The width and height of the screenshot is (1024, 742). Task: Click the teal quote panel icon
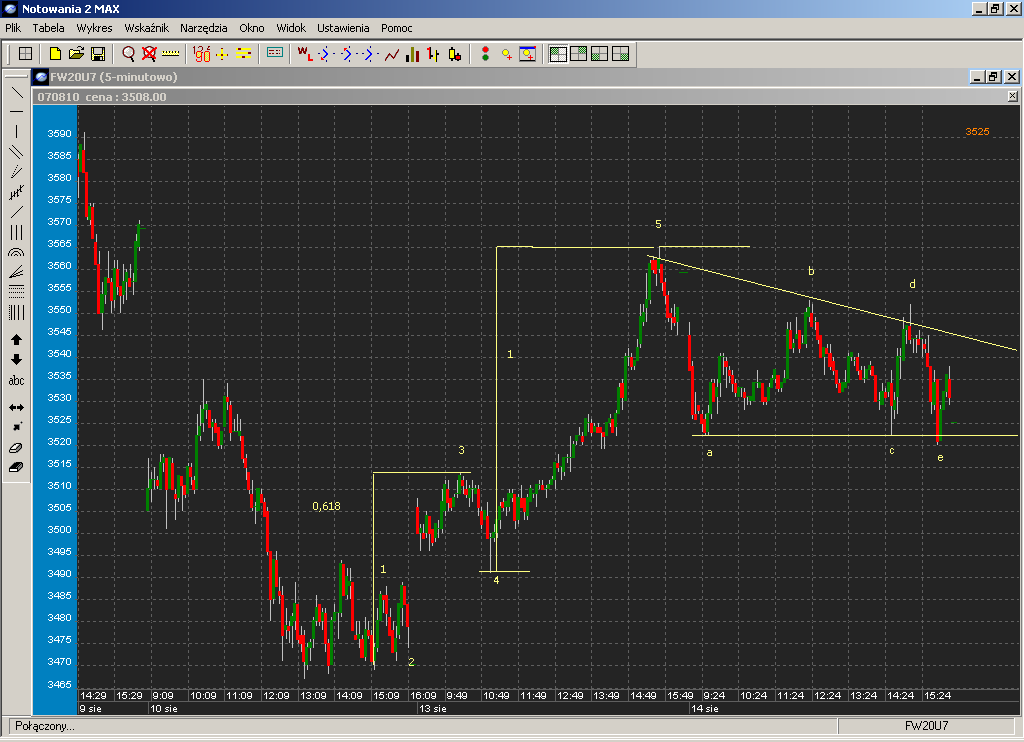pos(275,54)
